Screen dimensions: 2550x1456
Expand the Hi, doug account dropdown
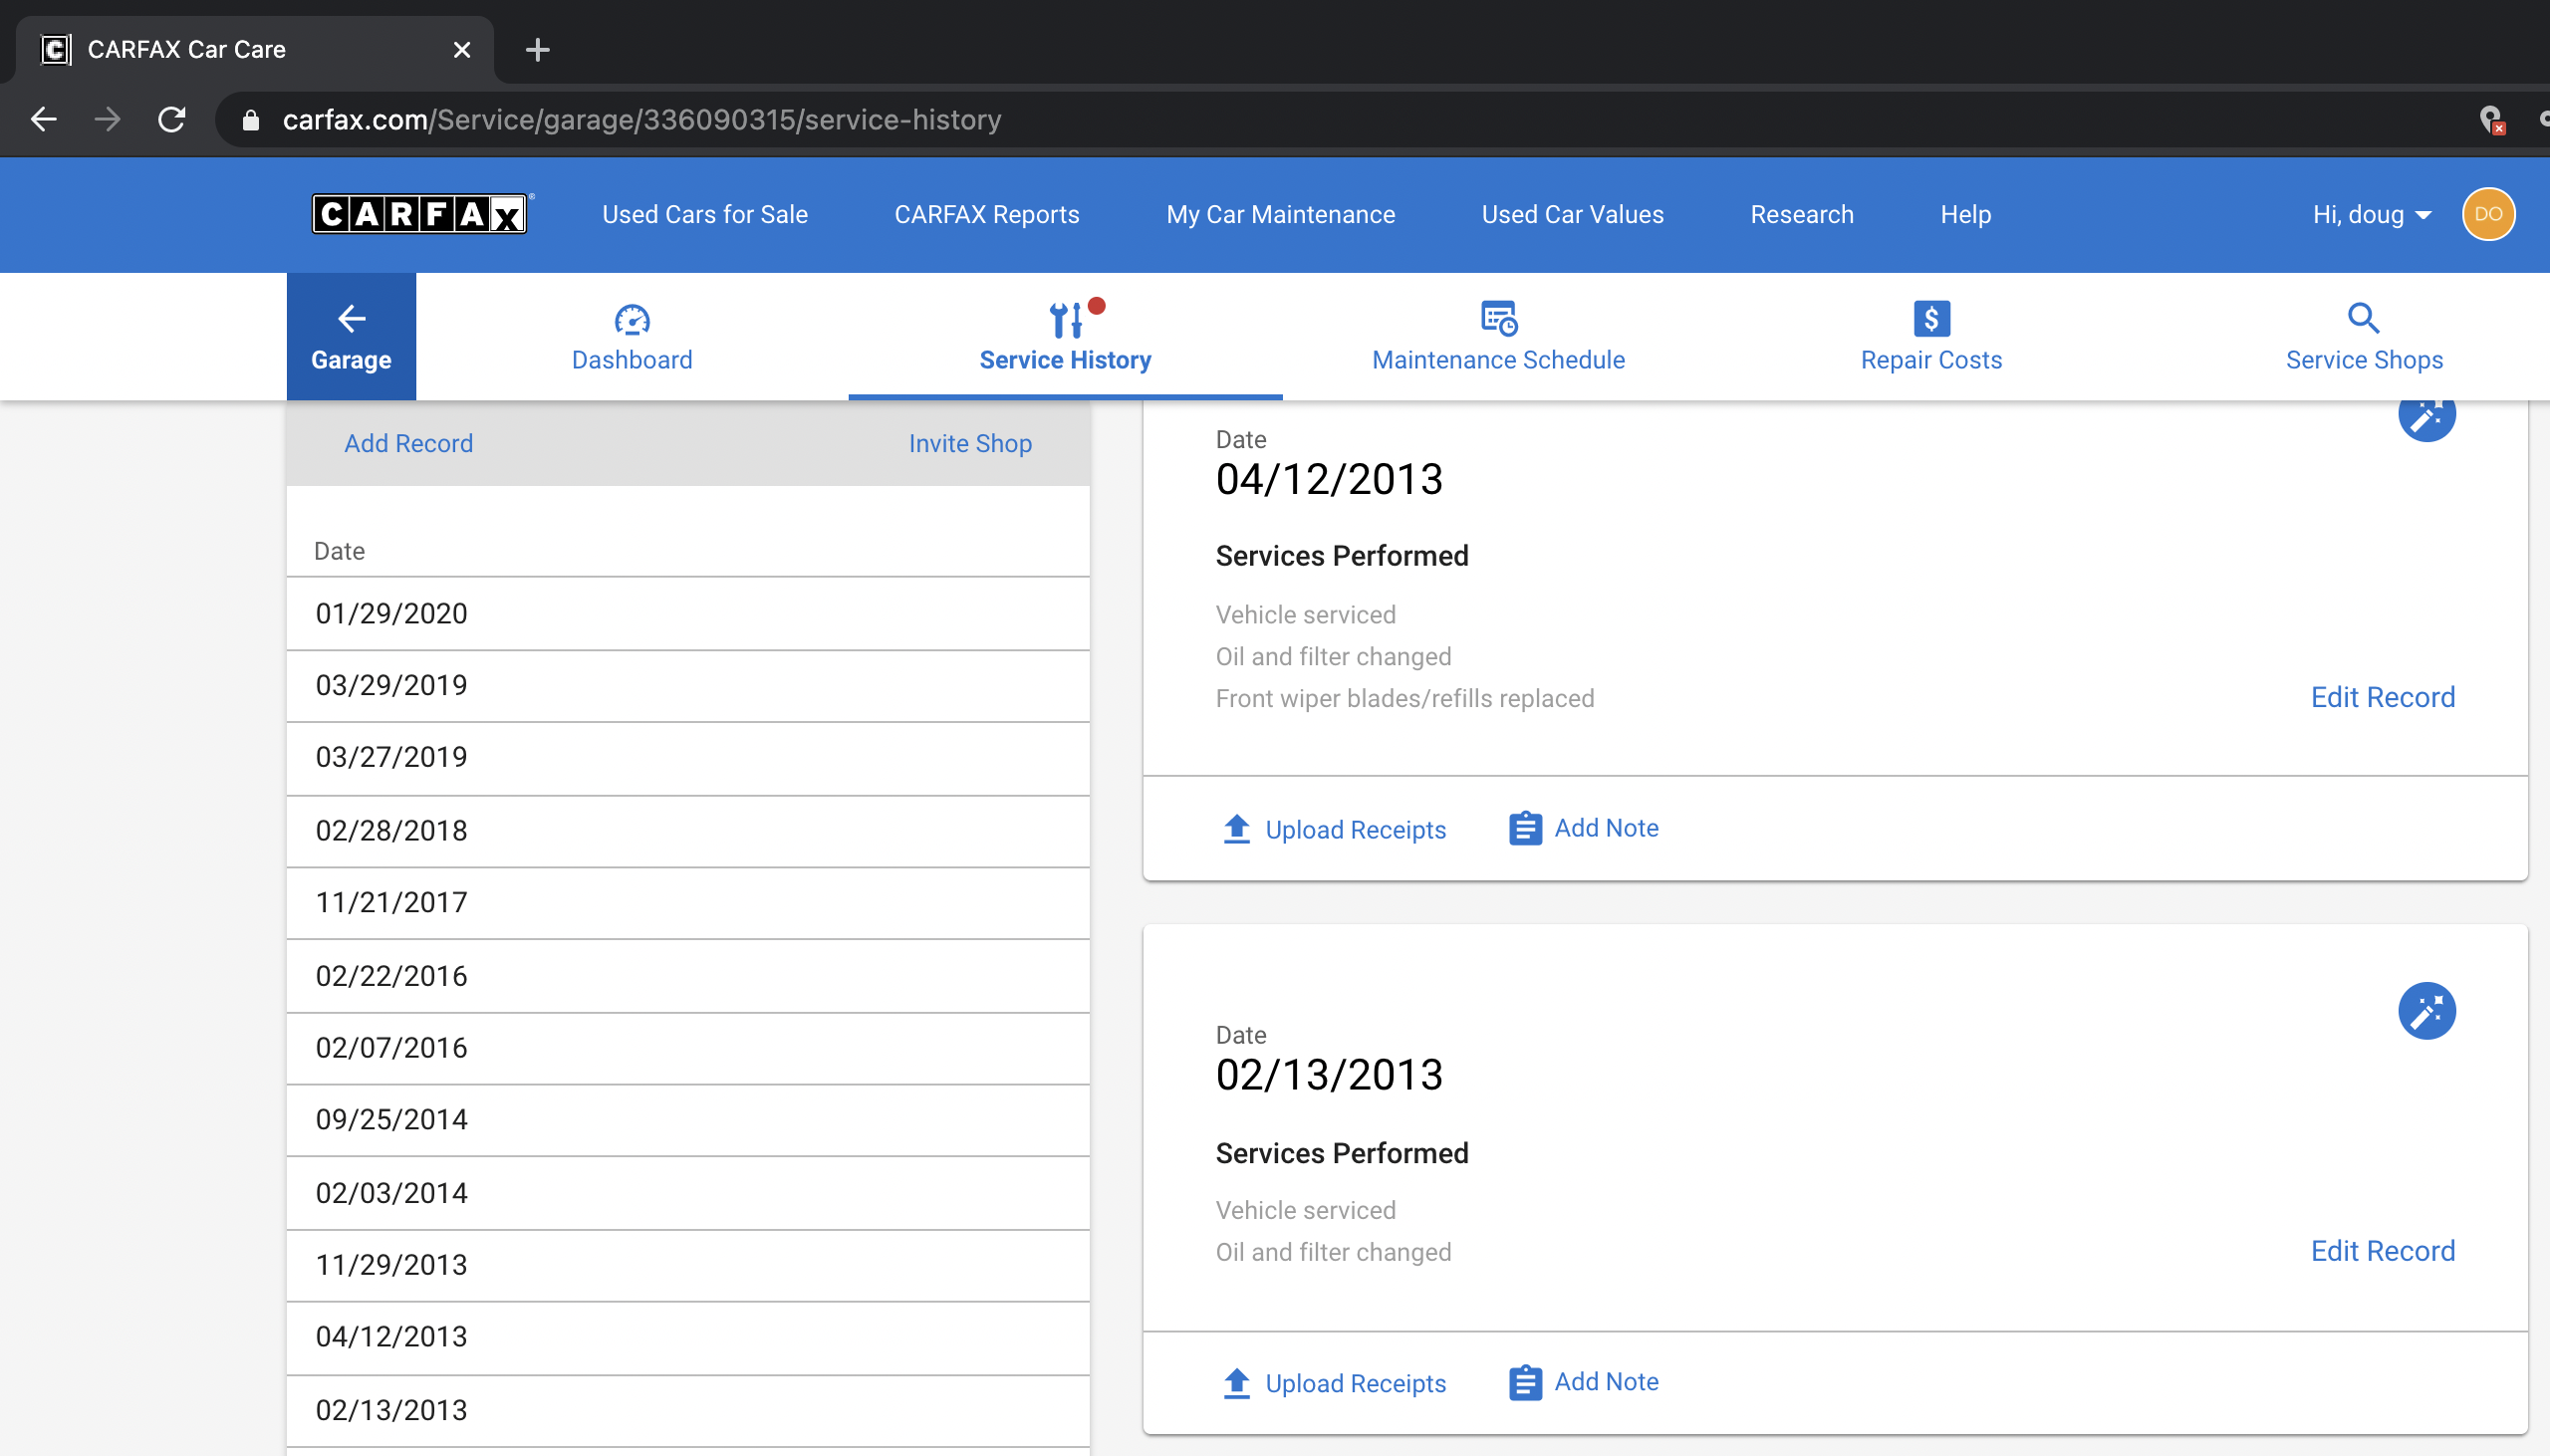click(2371, 214)
